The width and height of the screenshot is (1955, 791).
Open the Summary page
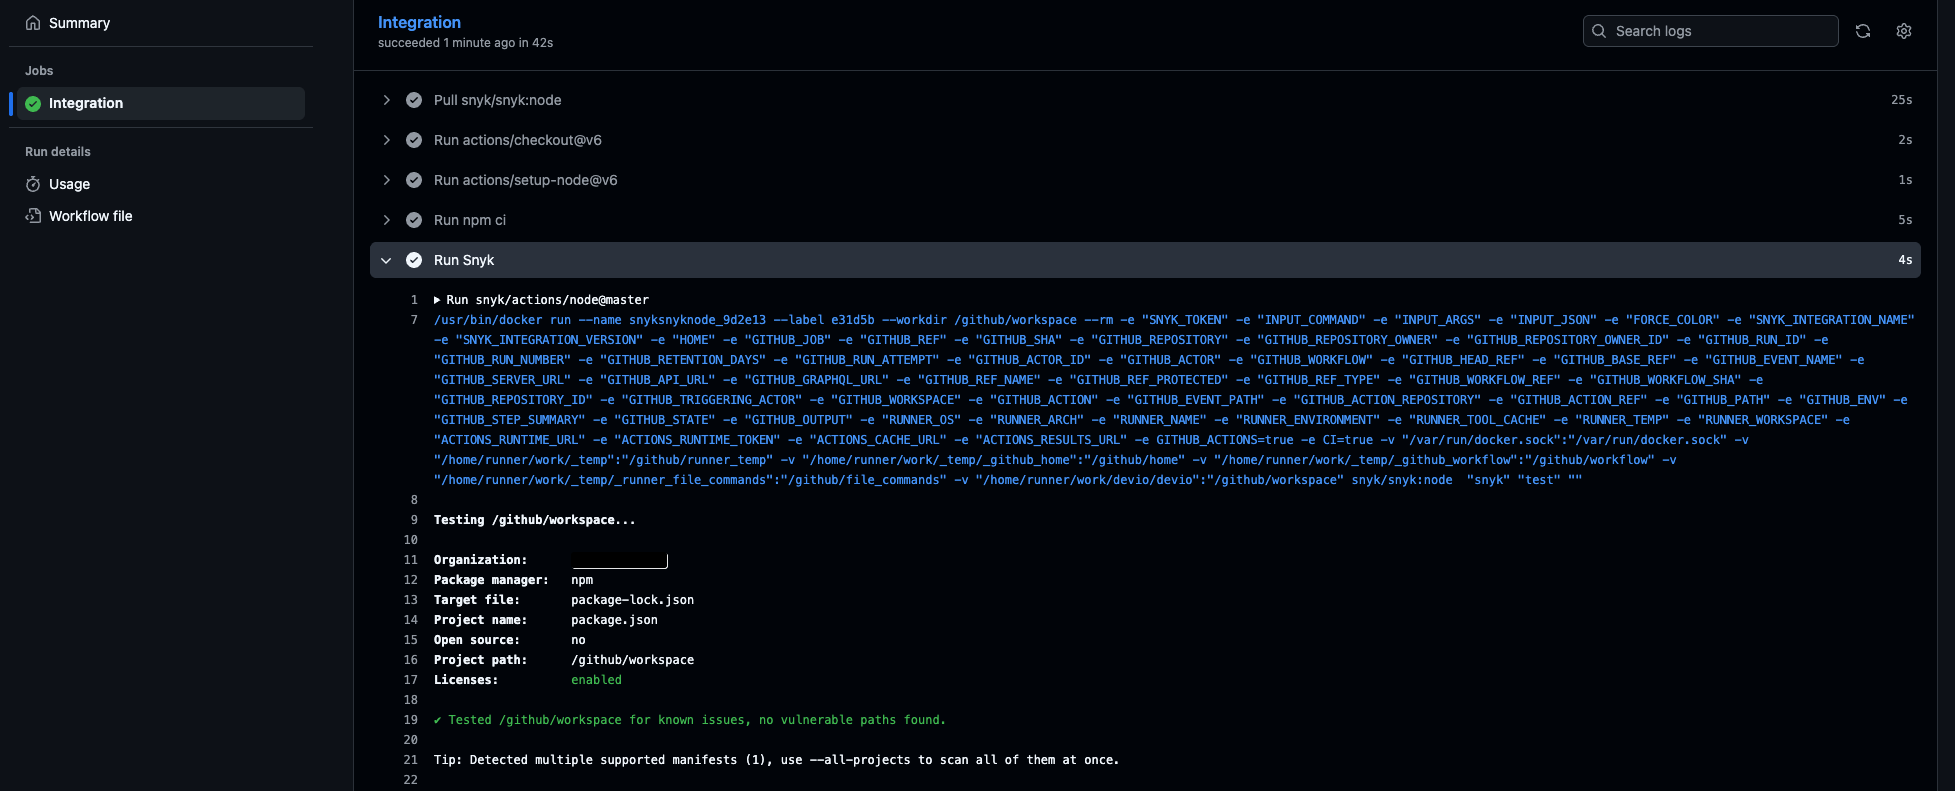79,23
